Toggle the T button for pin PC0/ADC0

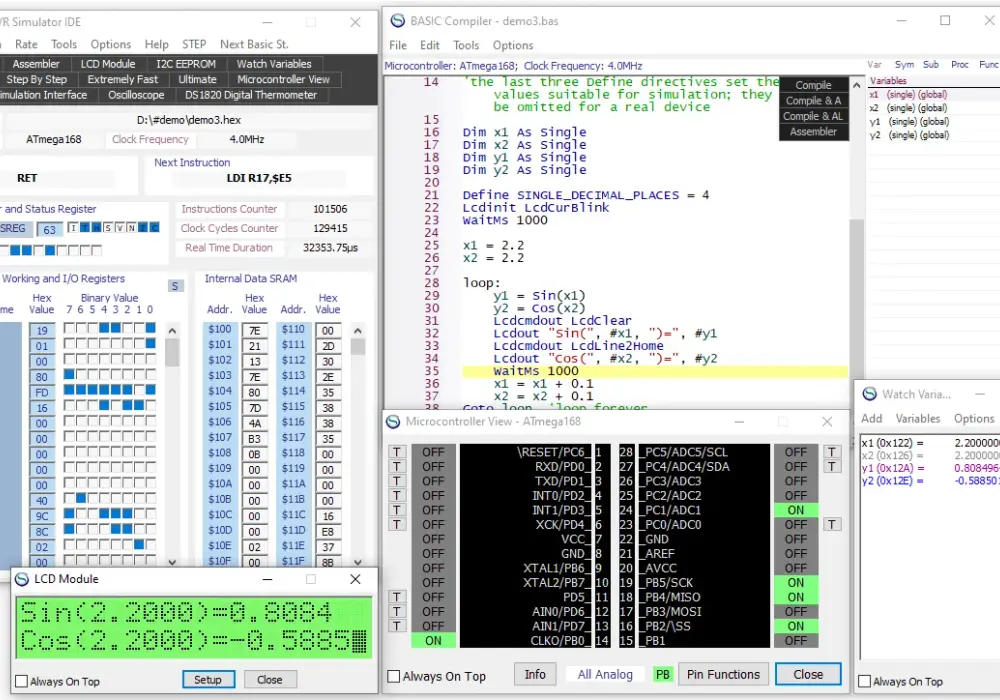(x=832, y=525)
